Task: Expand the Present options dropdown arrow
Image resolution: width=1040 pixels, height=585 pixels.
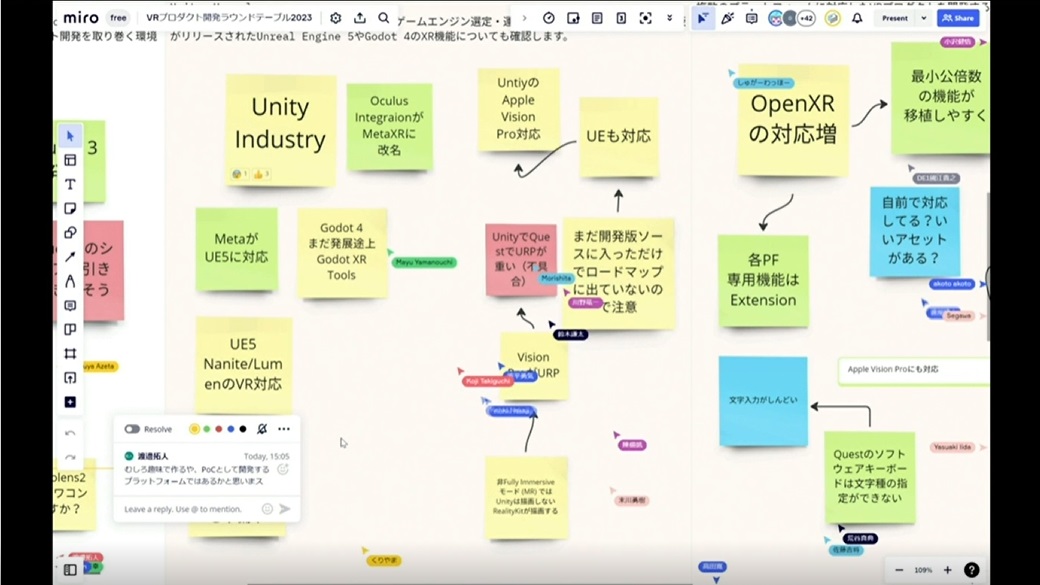Action: point(924,18)
